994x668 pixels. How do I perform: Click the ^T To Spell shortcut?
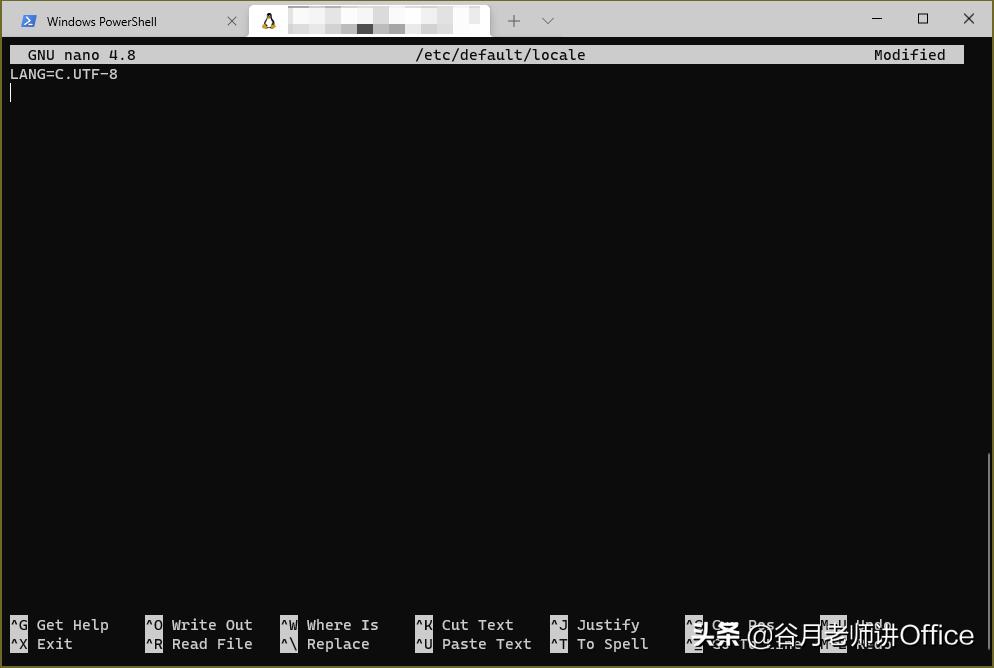tap(597, 644)
